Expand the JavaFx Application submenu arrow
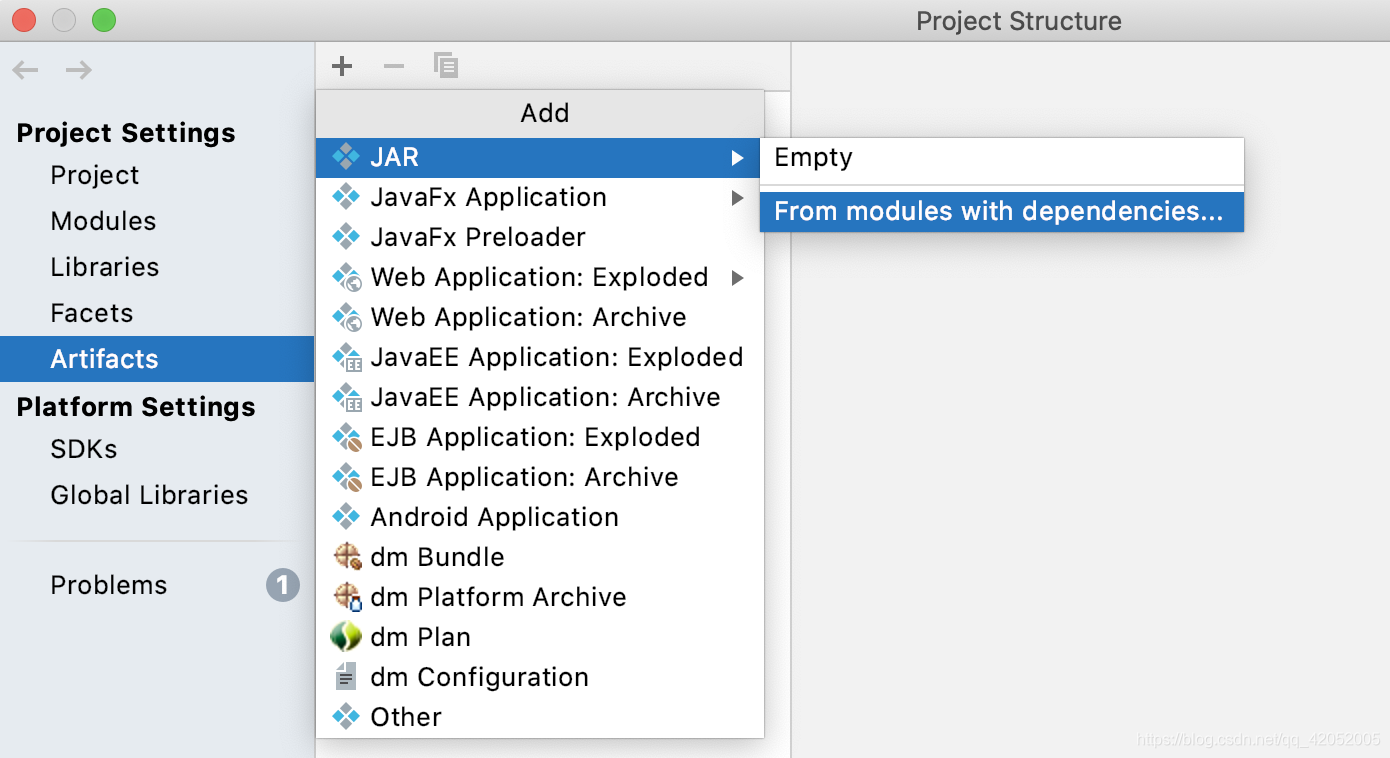This screenshot has height=758, width=1390. (737, 198)
